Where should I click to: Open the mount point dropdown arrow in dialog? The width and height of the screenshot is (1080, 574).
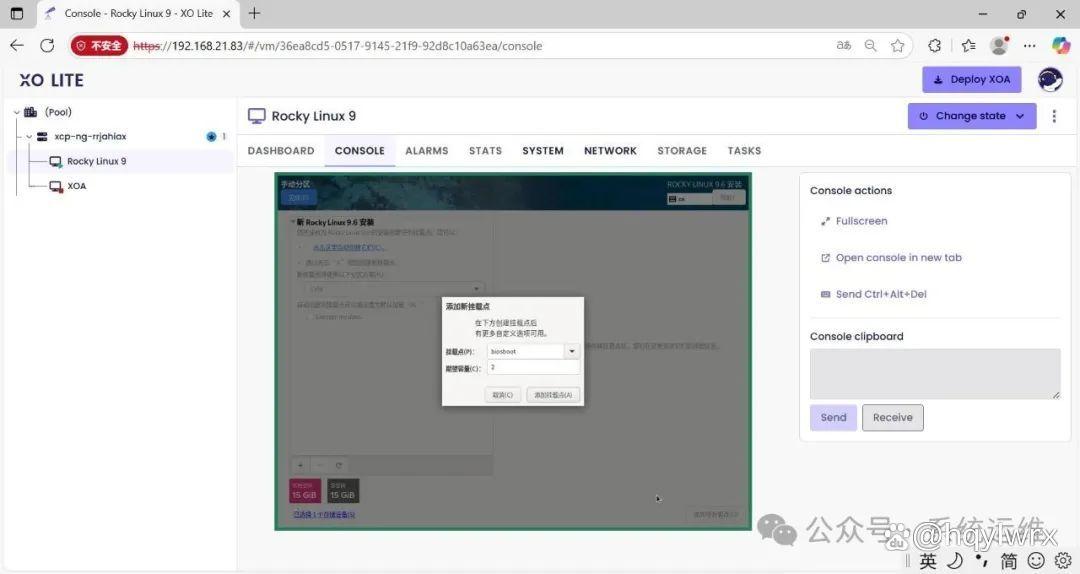coord(572,351)
